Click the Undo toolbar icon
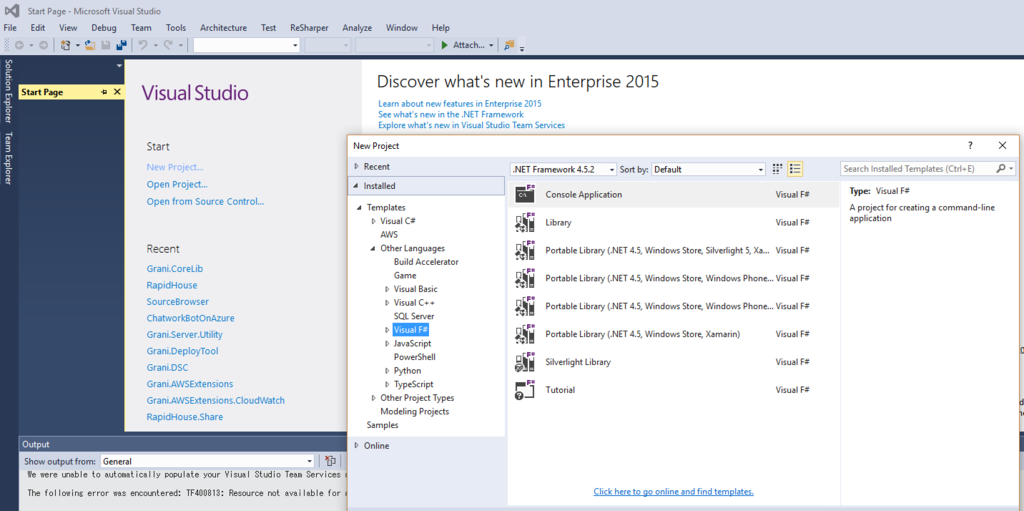1024x511 pixels. click(x=143, y=45)
